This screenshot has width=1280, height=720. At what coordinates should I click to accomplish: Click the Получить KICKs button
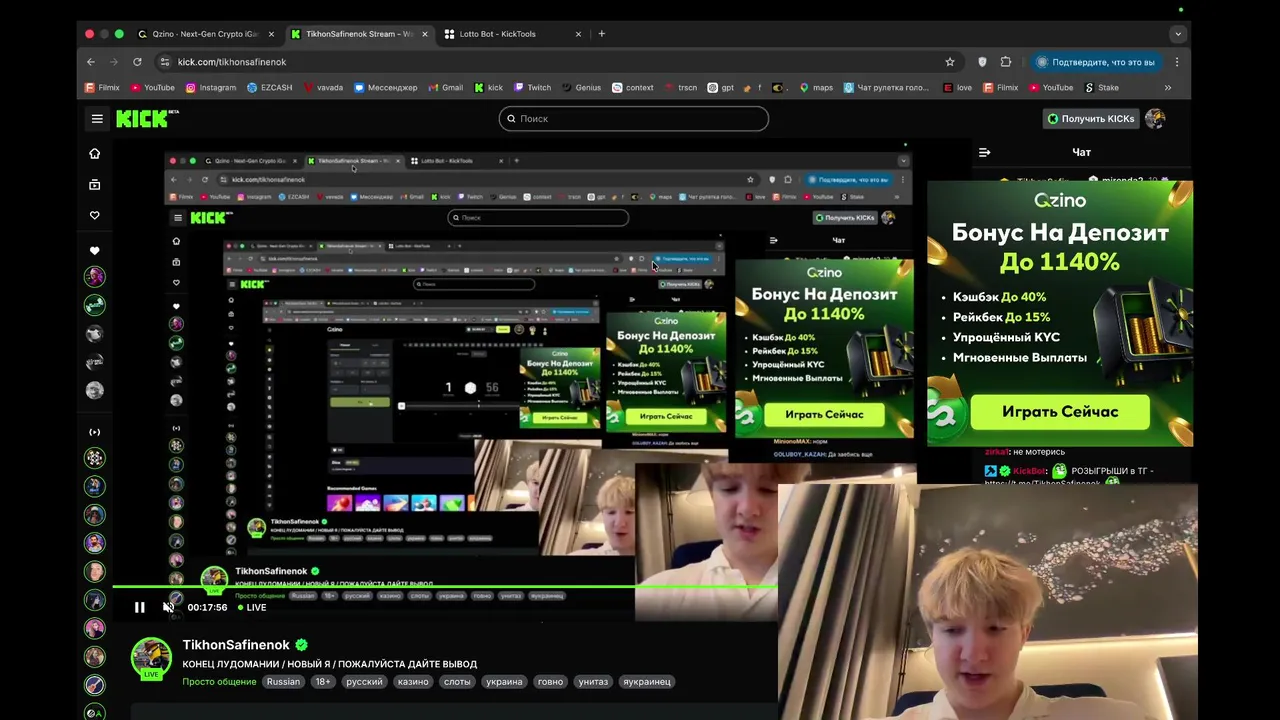pyautogui.click(x=1090, y=119)
